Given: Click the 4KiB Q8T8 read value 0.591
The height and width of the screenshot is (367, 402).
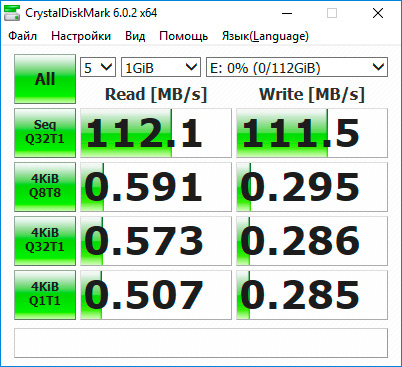Looking at the screenshot, I should coord(156,187).
